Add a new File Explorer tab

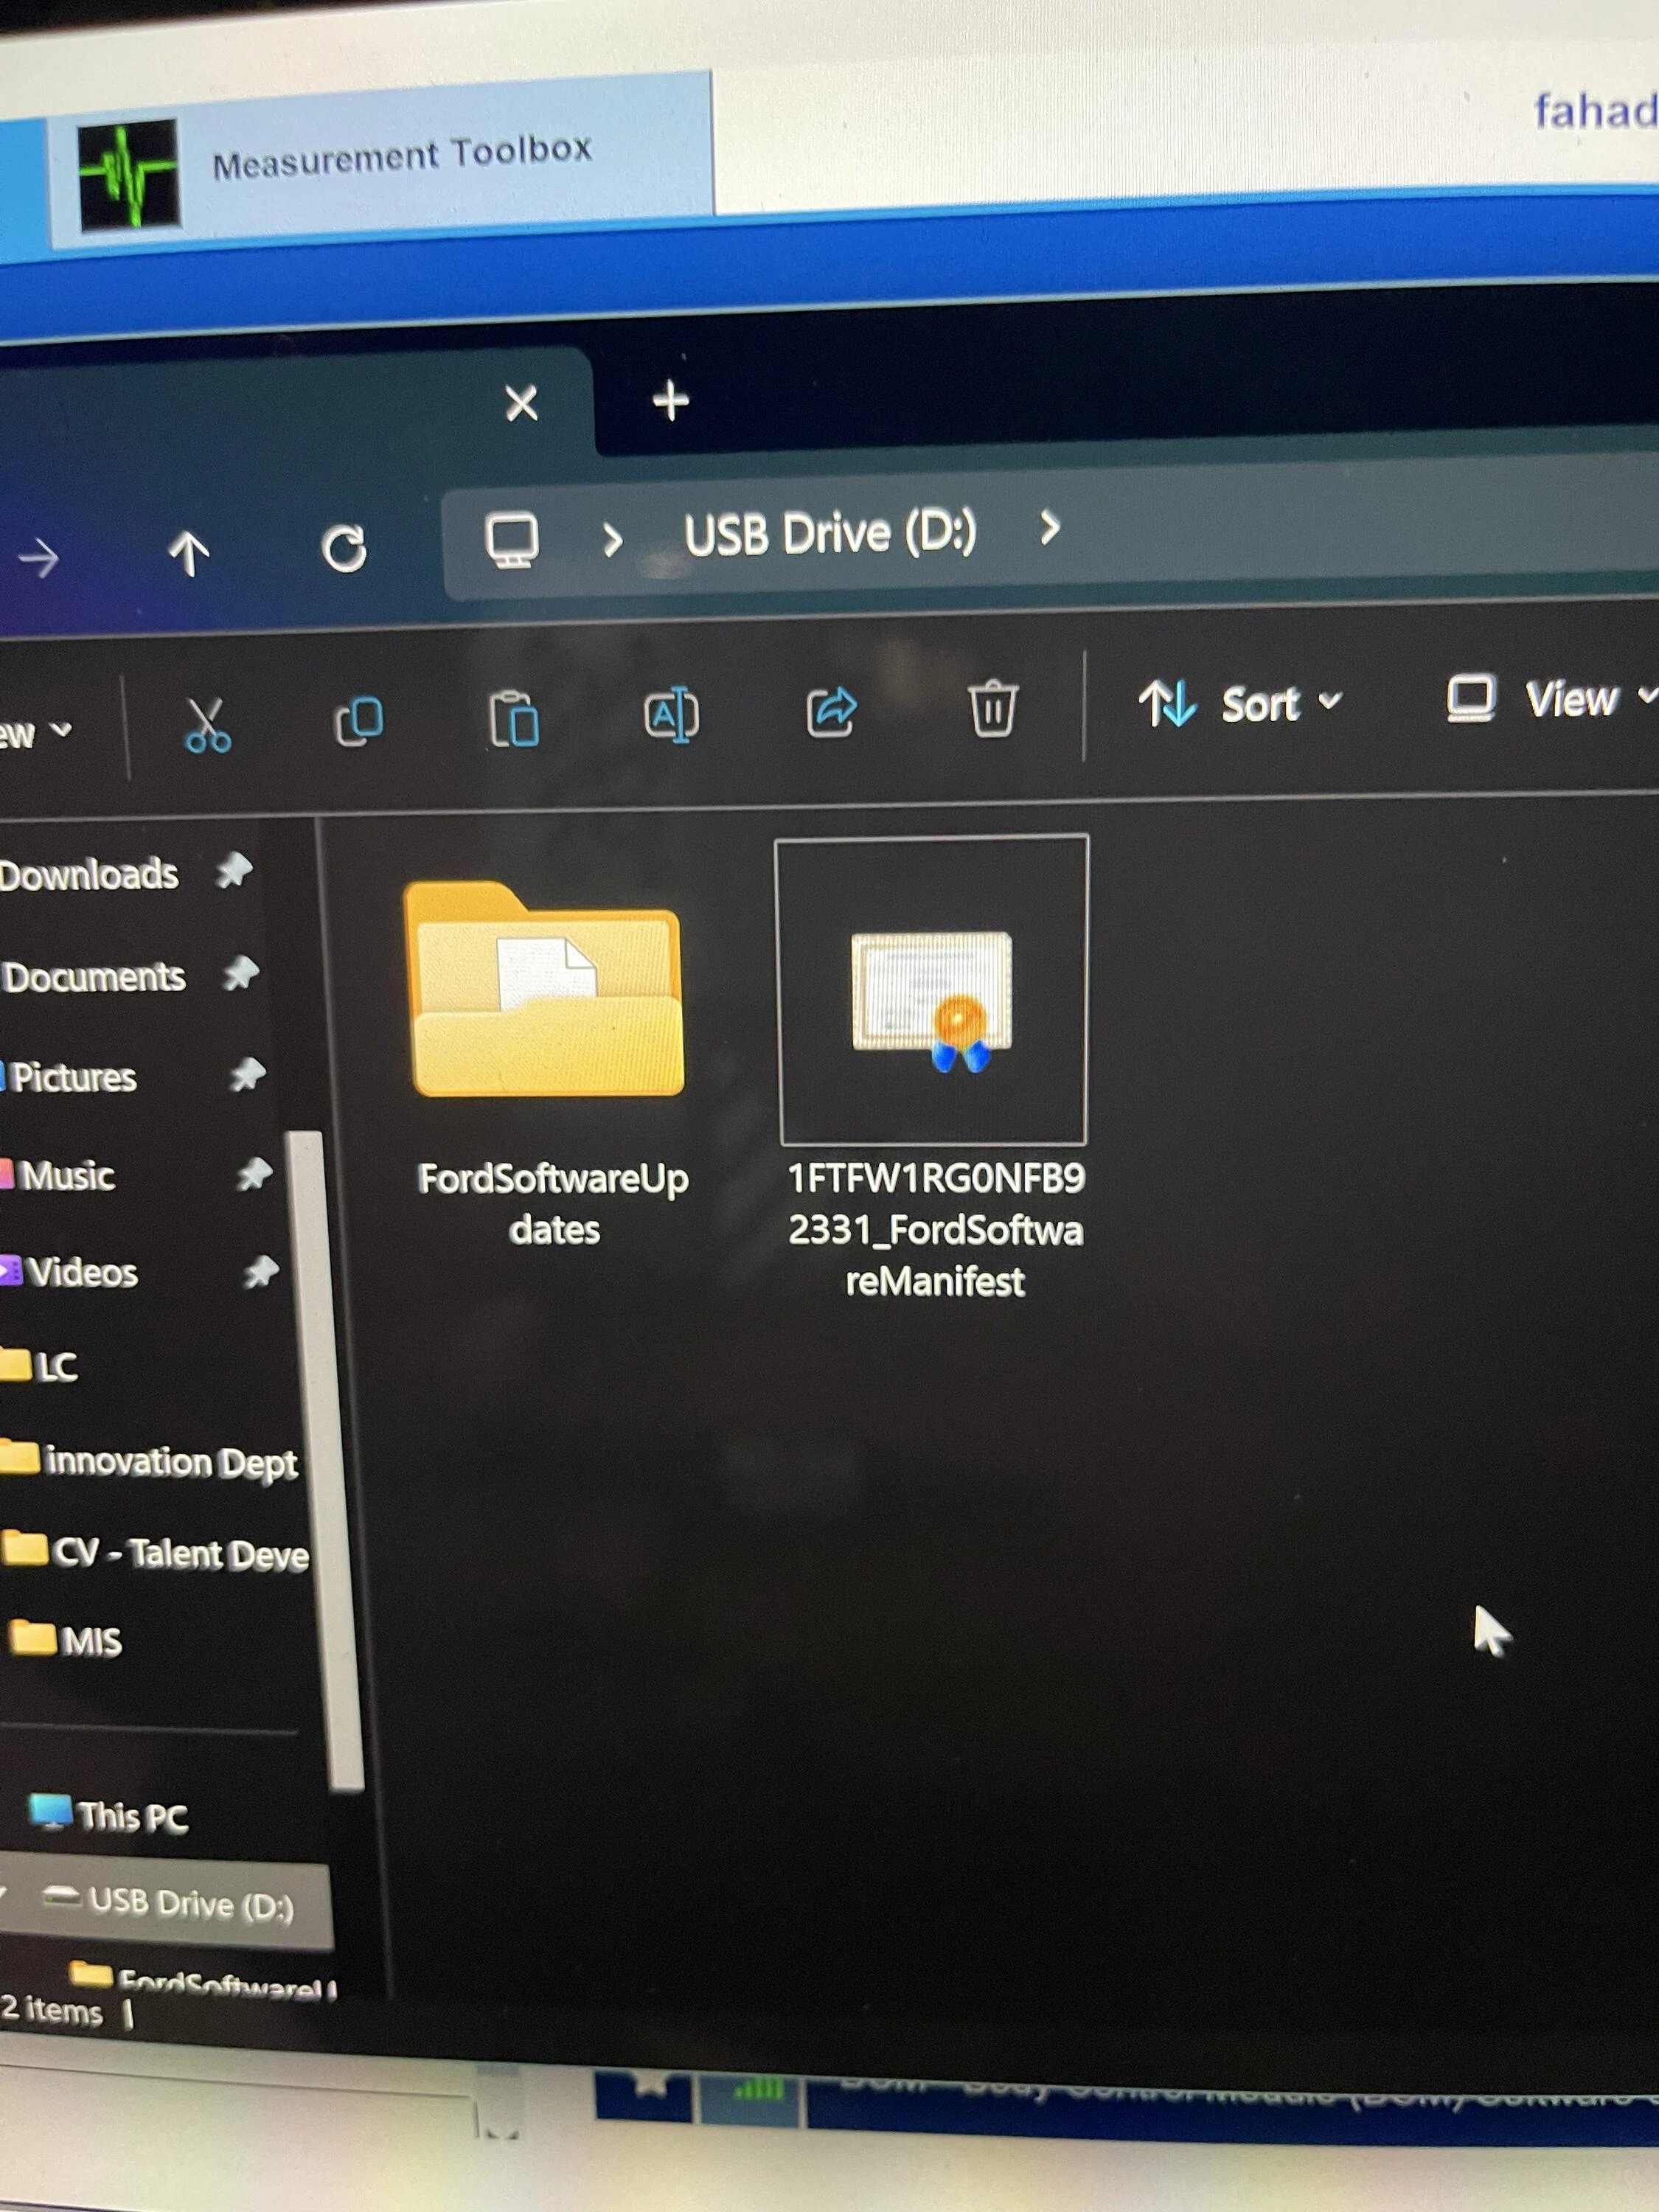click(x=670, y=401)
